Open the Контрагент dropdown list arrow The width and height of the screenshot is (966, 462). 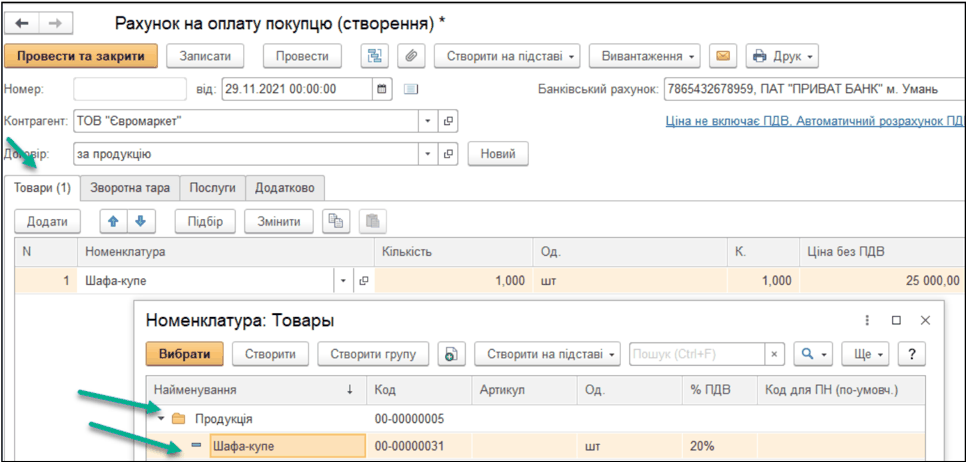click(428, 122)
